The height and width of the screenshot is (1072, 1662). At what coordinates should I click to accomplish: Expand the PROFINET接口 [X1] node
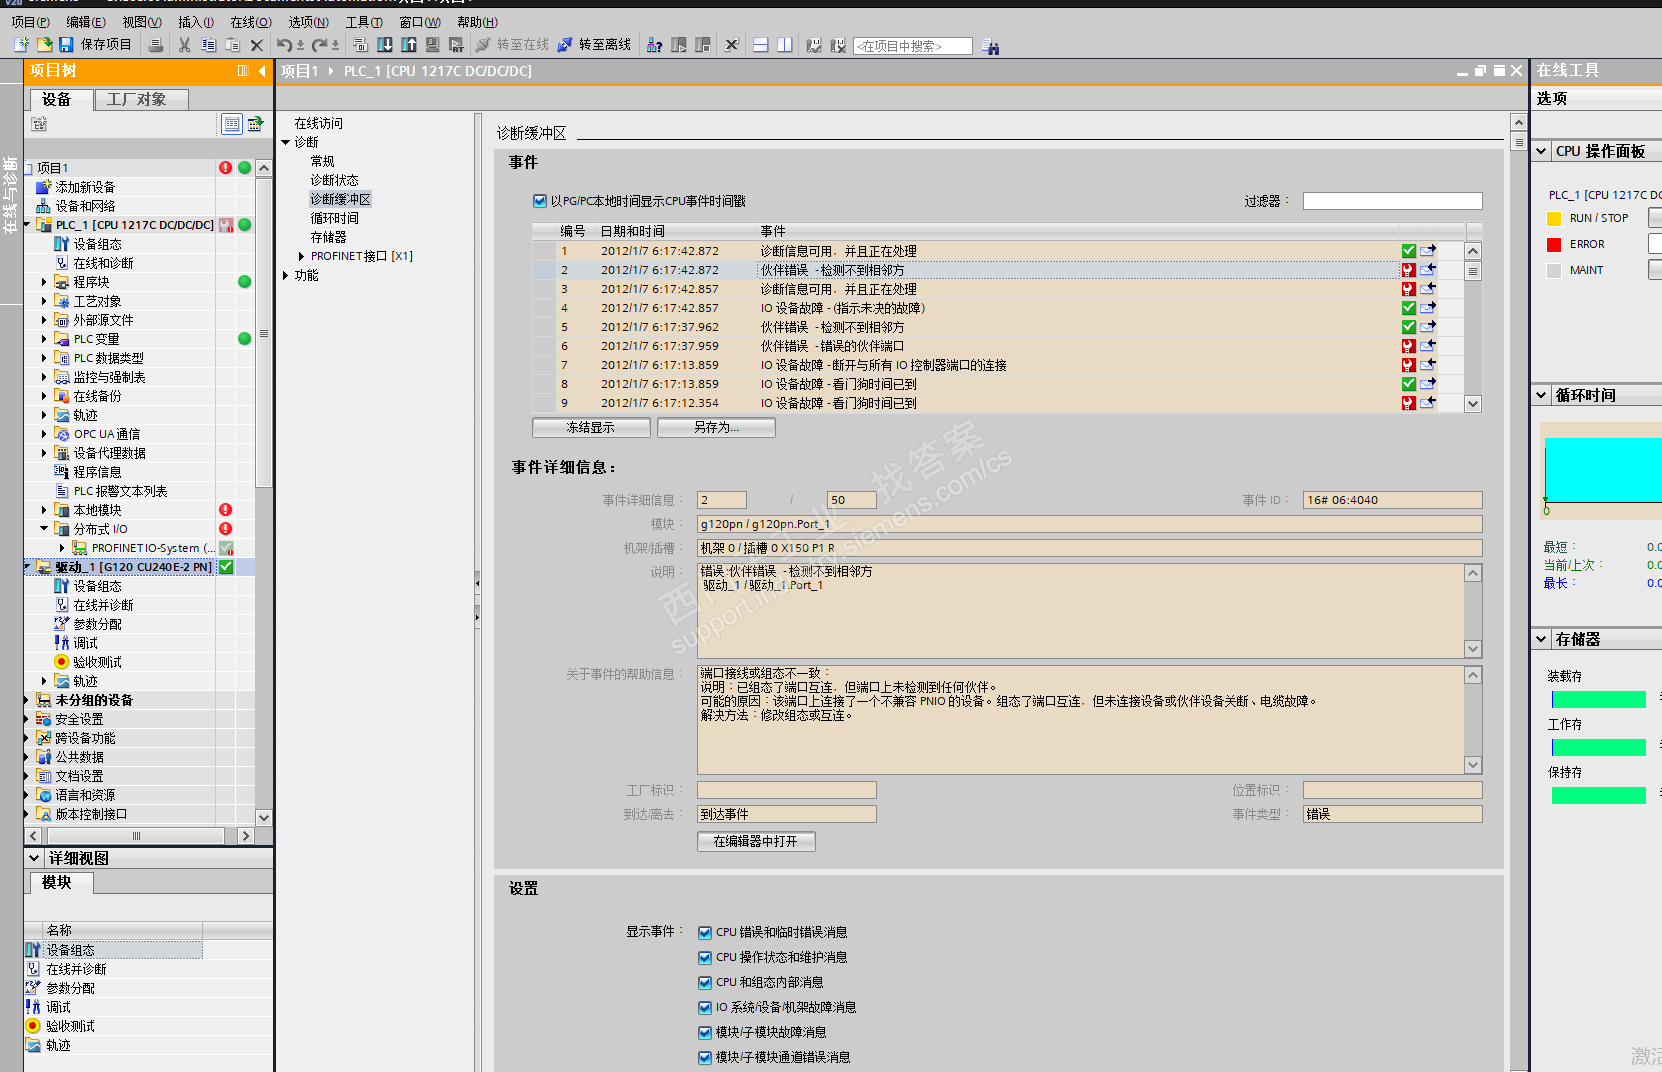tap(301, 256)
